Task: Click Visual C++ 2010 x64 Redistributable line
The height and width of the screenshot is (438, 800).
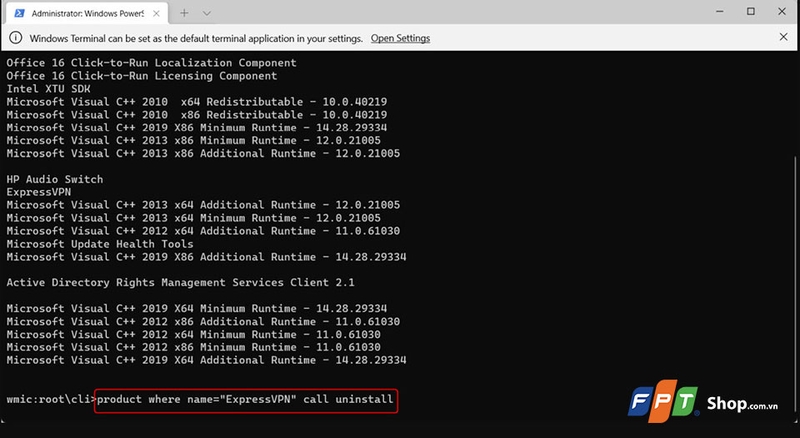Action: tap(196, 102)
